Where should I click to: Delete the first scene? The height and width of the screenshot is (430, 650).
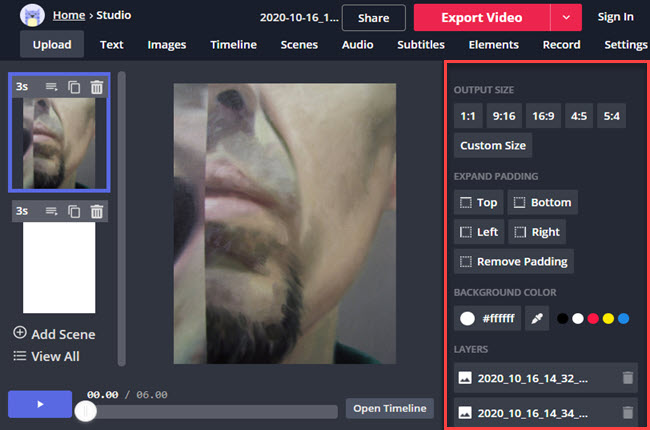pyautogui.click(x=97, y=87)
